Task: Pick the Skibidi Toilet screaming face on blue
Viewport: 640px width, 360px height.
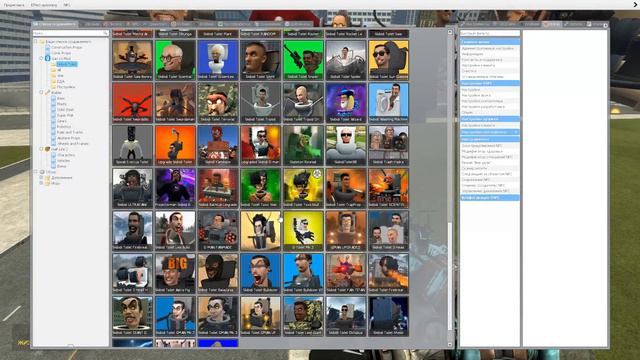Action: 260,273
